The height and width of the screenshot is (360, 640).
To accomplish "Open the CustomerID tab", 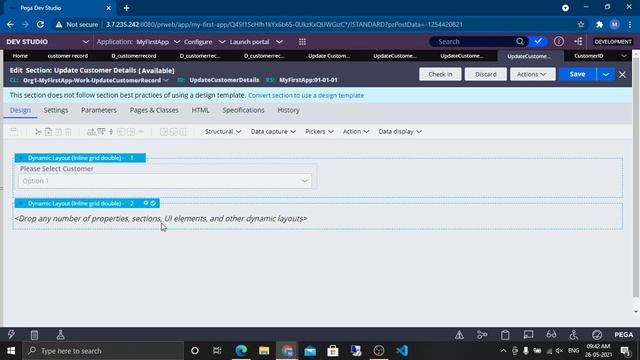I will point(589,56).
